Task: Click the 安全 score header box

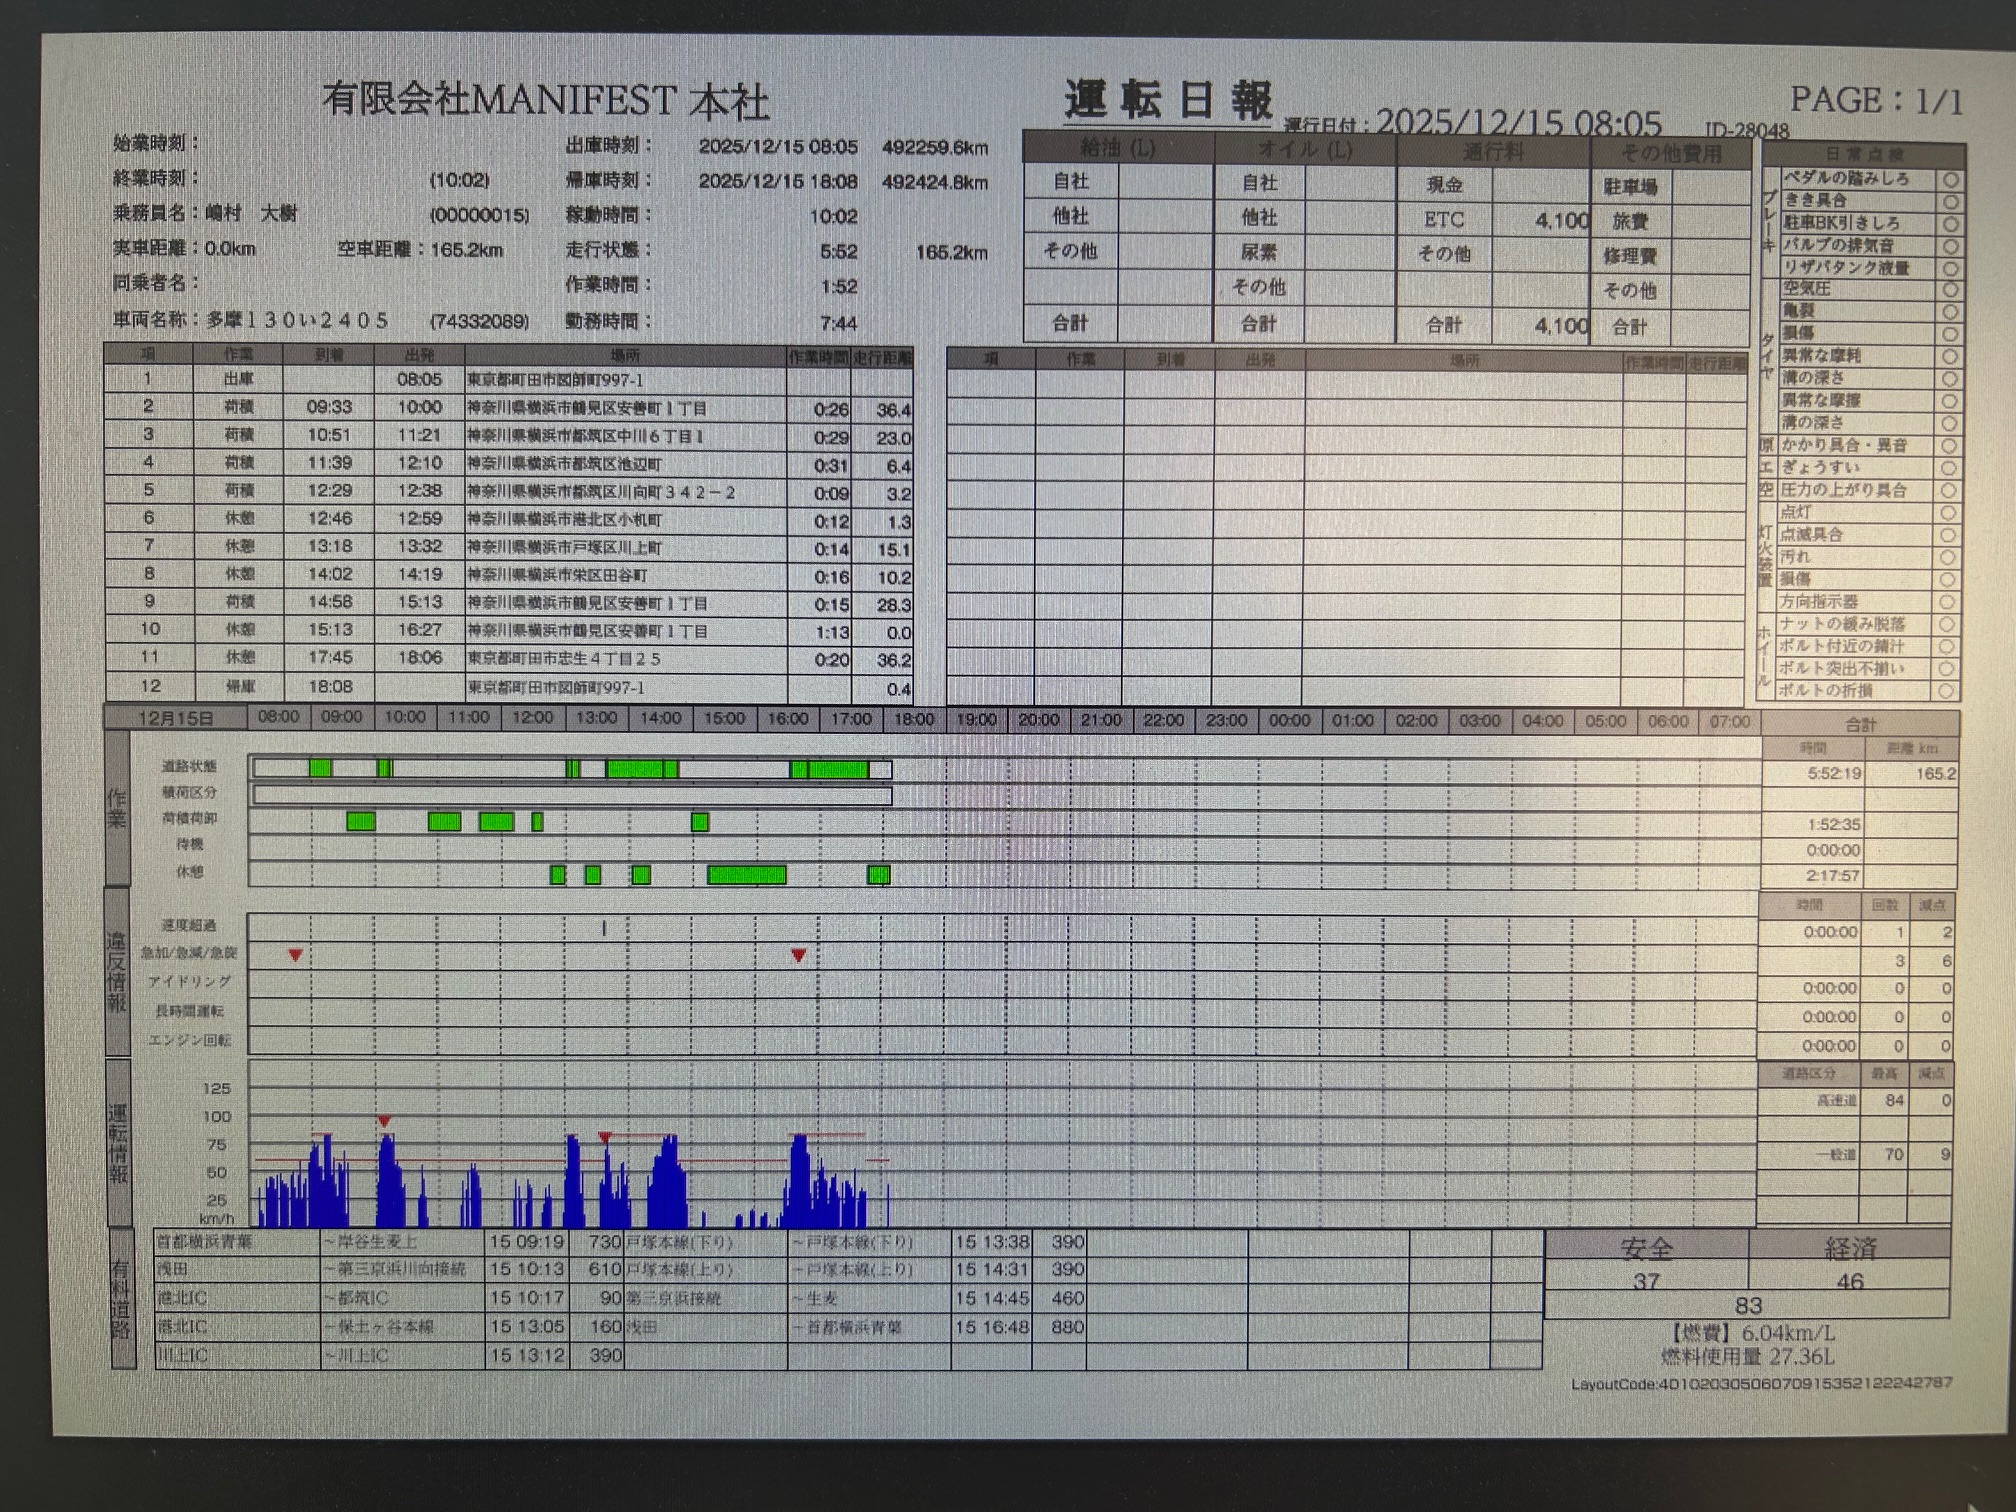Action: pyautogui.click(x=1646, y=1247)
